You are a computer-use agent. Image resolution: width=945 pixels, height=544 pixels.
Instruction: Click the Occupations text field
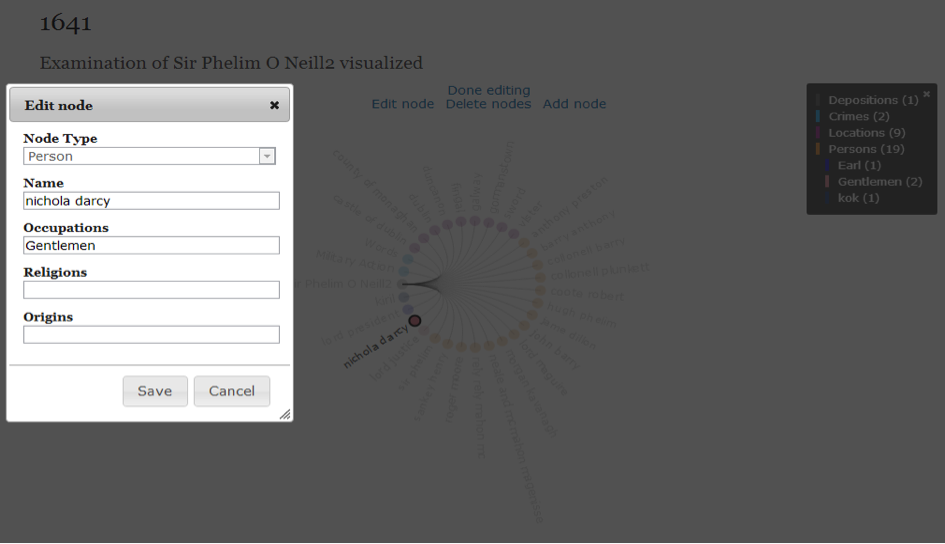[x=151, y=245]
